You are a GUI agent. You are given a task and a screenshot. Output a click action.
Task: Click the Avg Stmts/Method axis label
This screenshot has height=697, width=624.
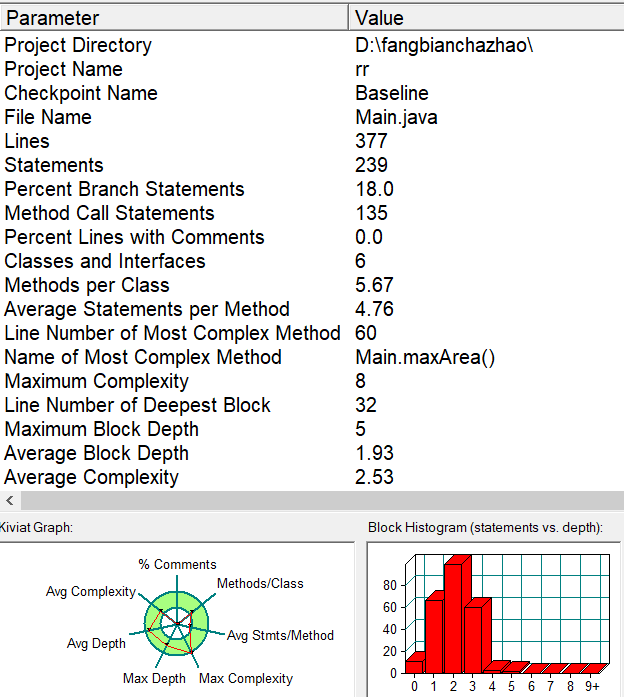[x=280, y=636]
